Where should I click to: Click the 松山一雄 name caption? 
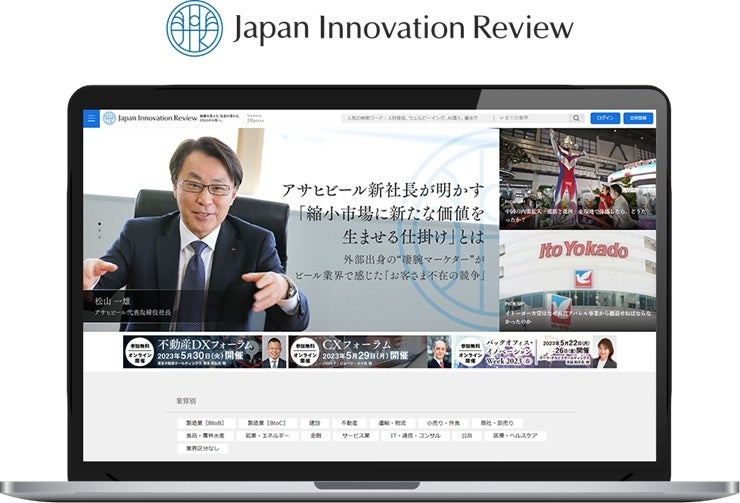tap(112, 301)
